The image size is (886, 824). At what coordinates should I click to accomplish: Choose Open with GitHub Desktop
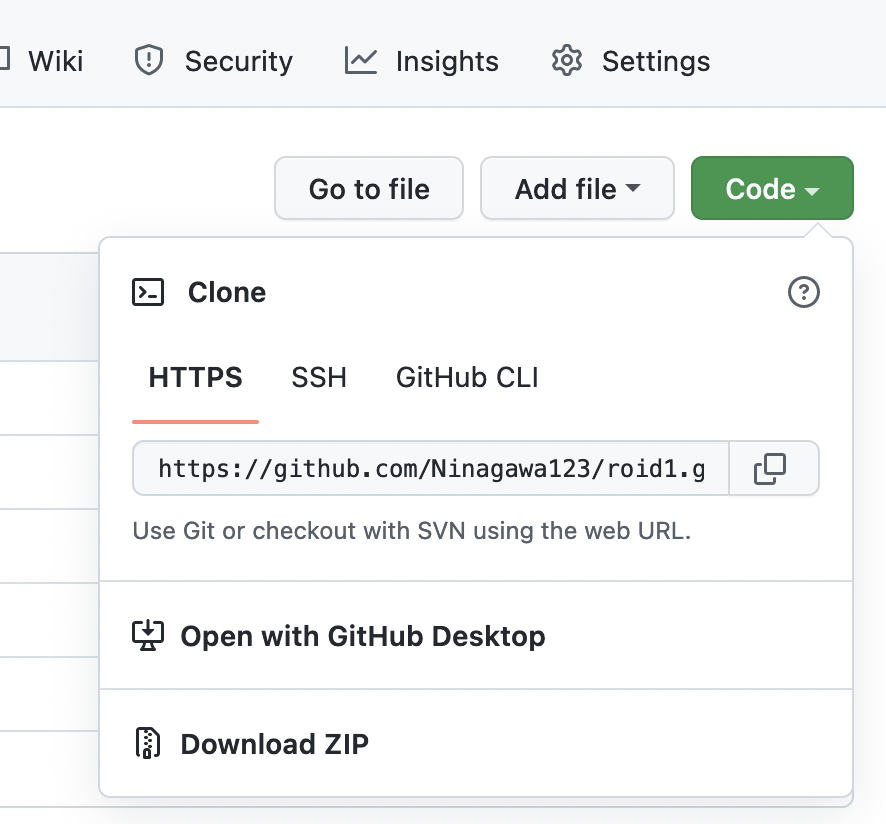[x=363, y=636]
